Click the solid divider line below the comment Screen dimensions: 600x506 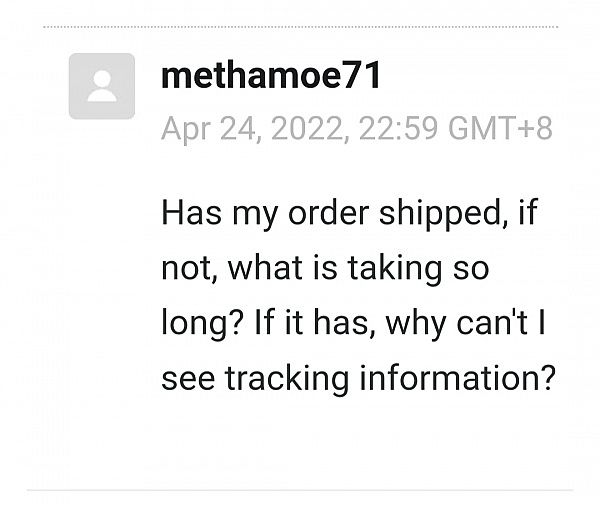(300, 490)
